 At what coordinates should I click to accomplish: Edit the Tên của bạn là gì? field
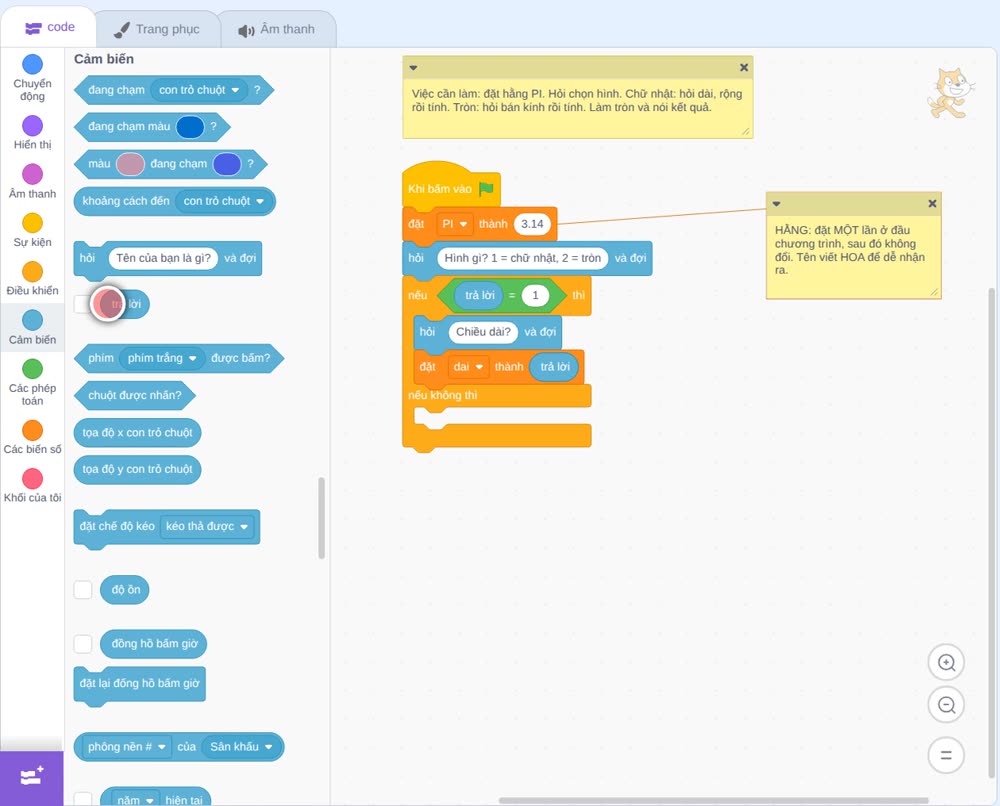(x=163, y=258)
